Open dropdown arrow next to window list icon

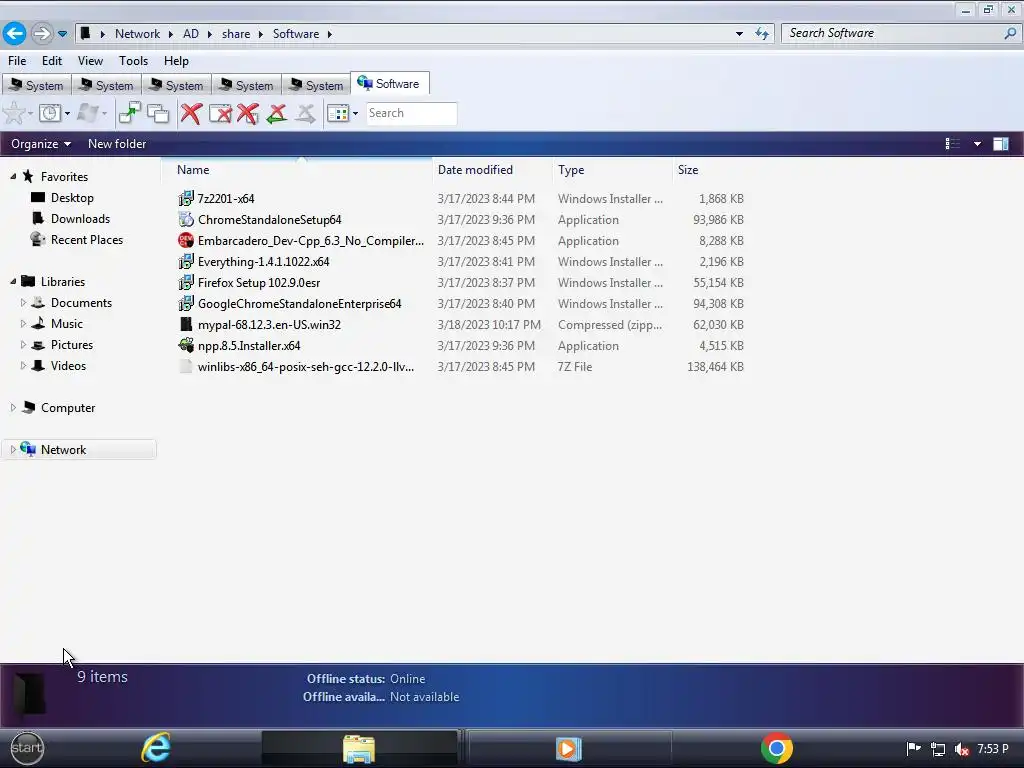[x=355, y=114]
